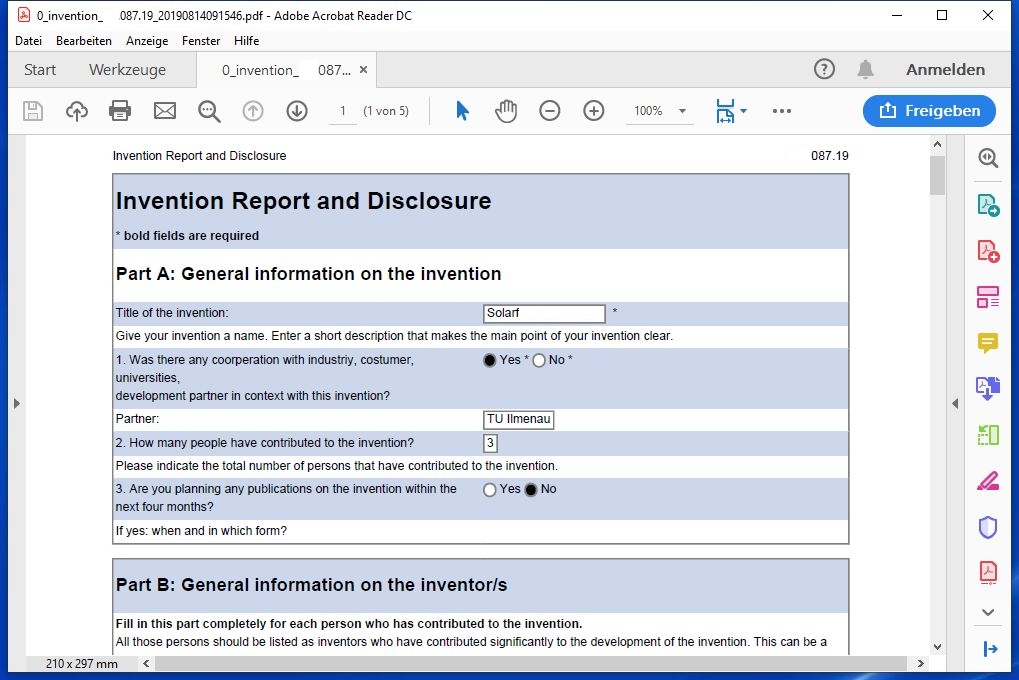The image size is (1019, 680).
Task: Click Anmelden to sign in
Action: [x=946, y=70]
